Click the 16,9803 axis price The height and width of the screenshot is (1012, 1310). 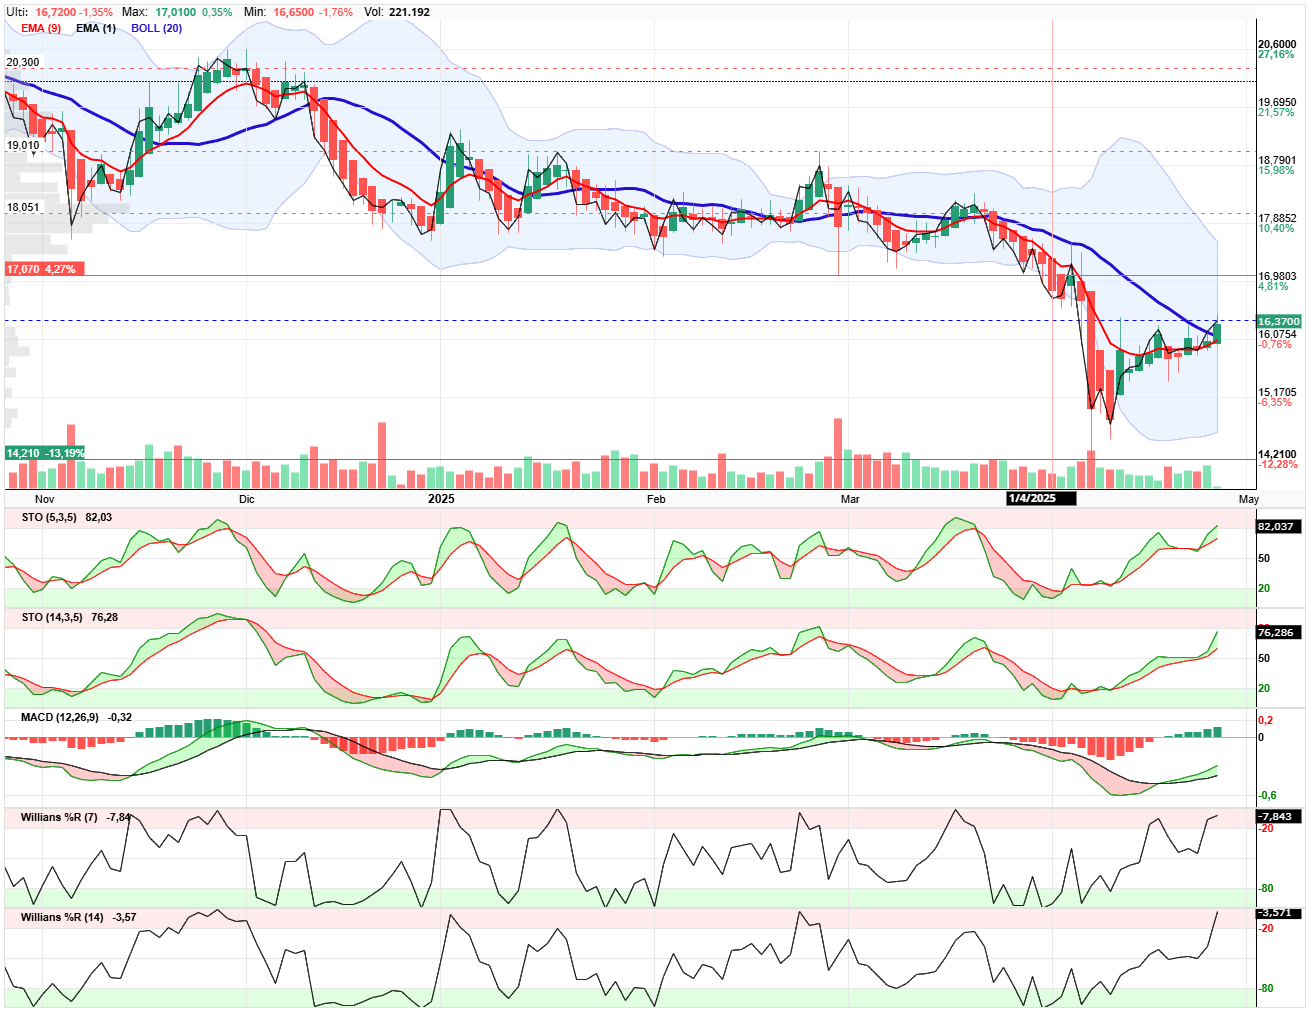tap(1277, 276)
